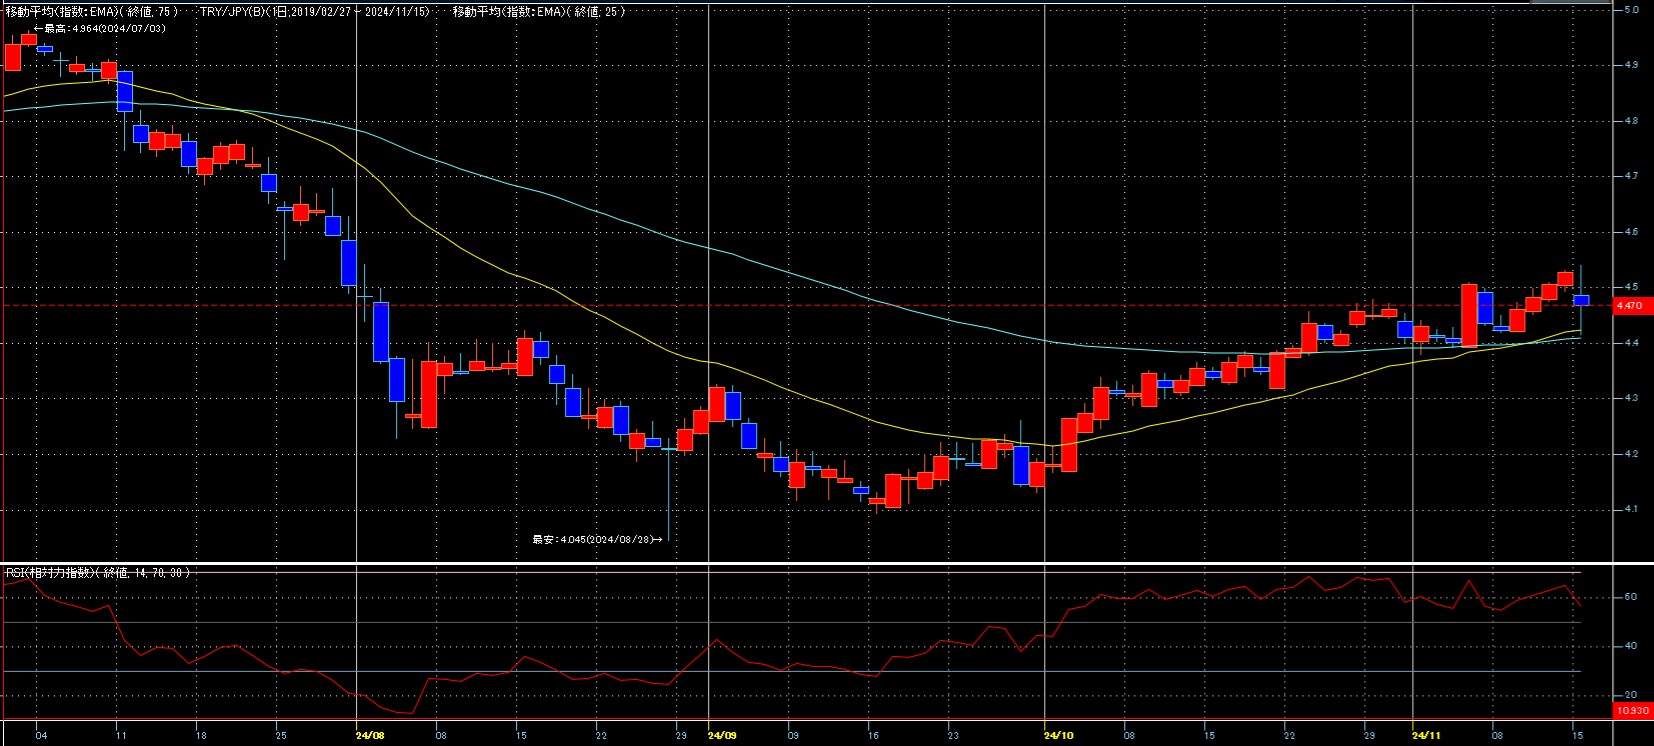
Task: Click the 5.0 price axis label
Action: [x=1631, y=10]
